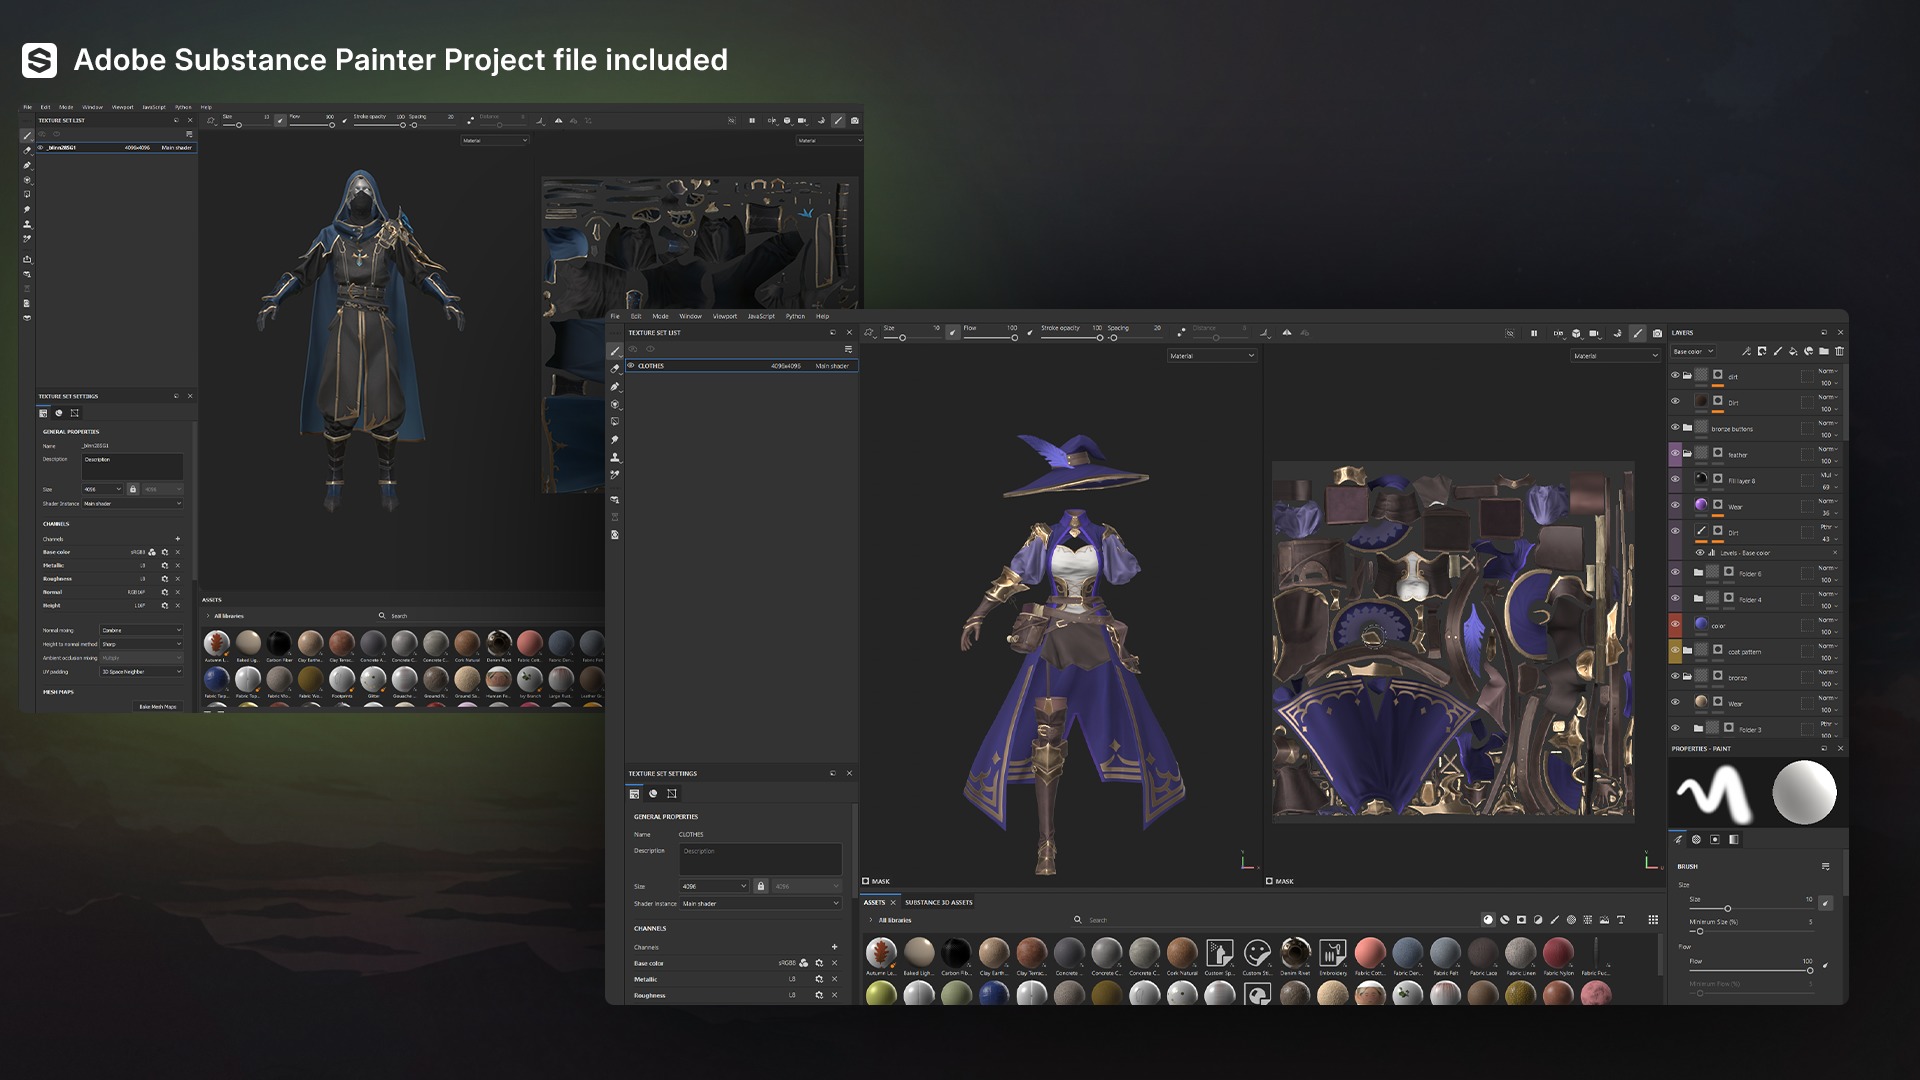This screenshot has height=1080, width=1920.
Task: Select the Eraser tool in front window
Action: tap(615, 369)
